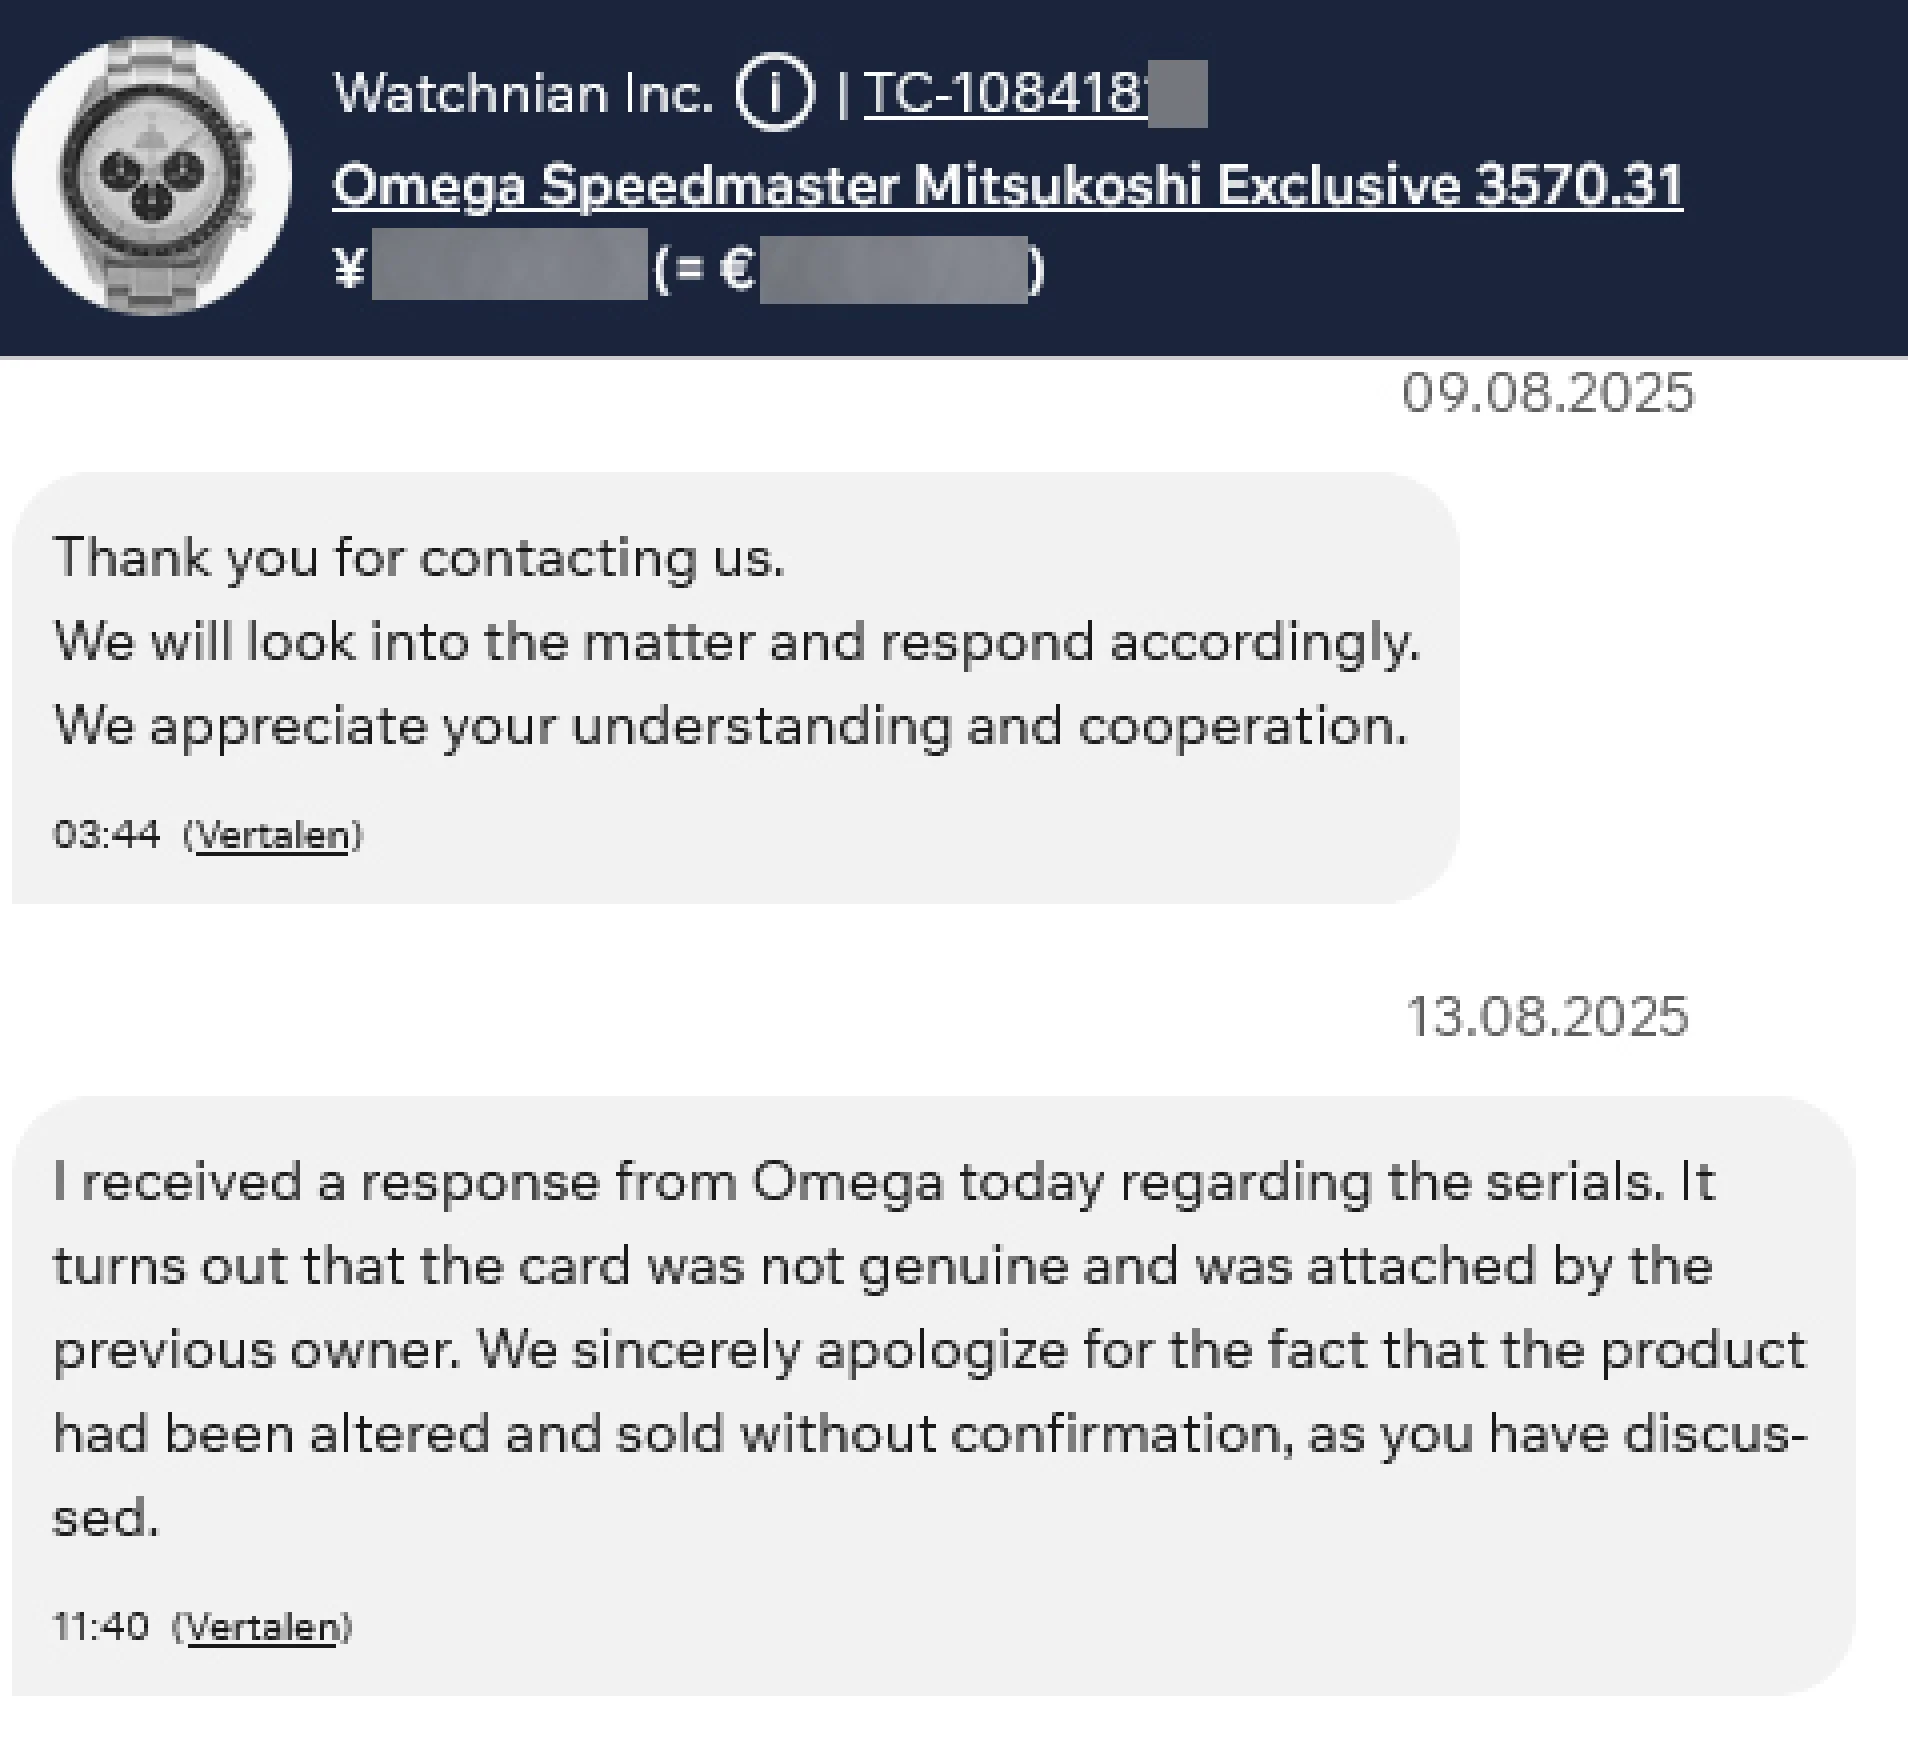The image size is (1908, 1744).
Task: Click the "altered and sold without confirmation" line
Action: [x=930, y=1433]
